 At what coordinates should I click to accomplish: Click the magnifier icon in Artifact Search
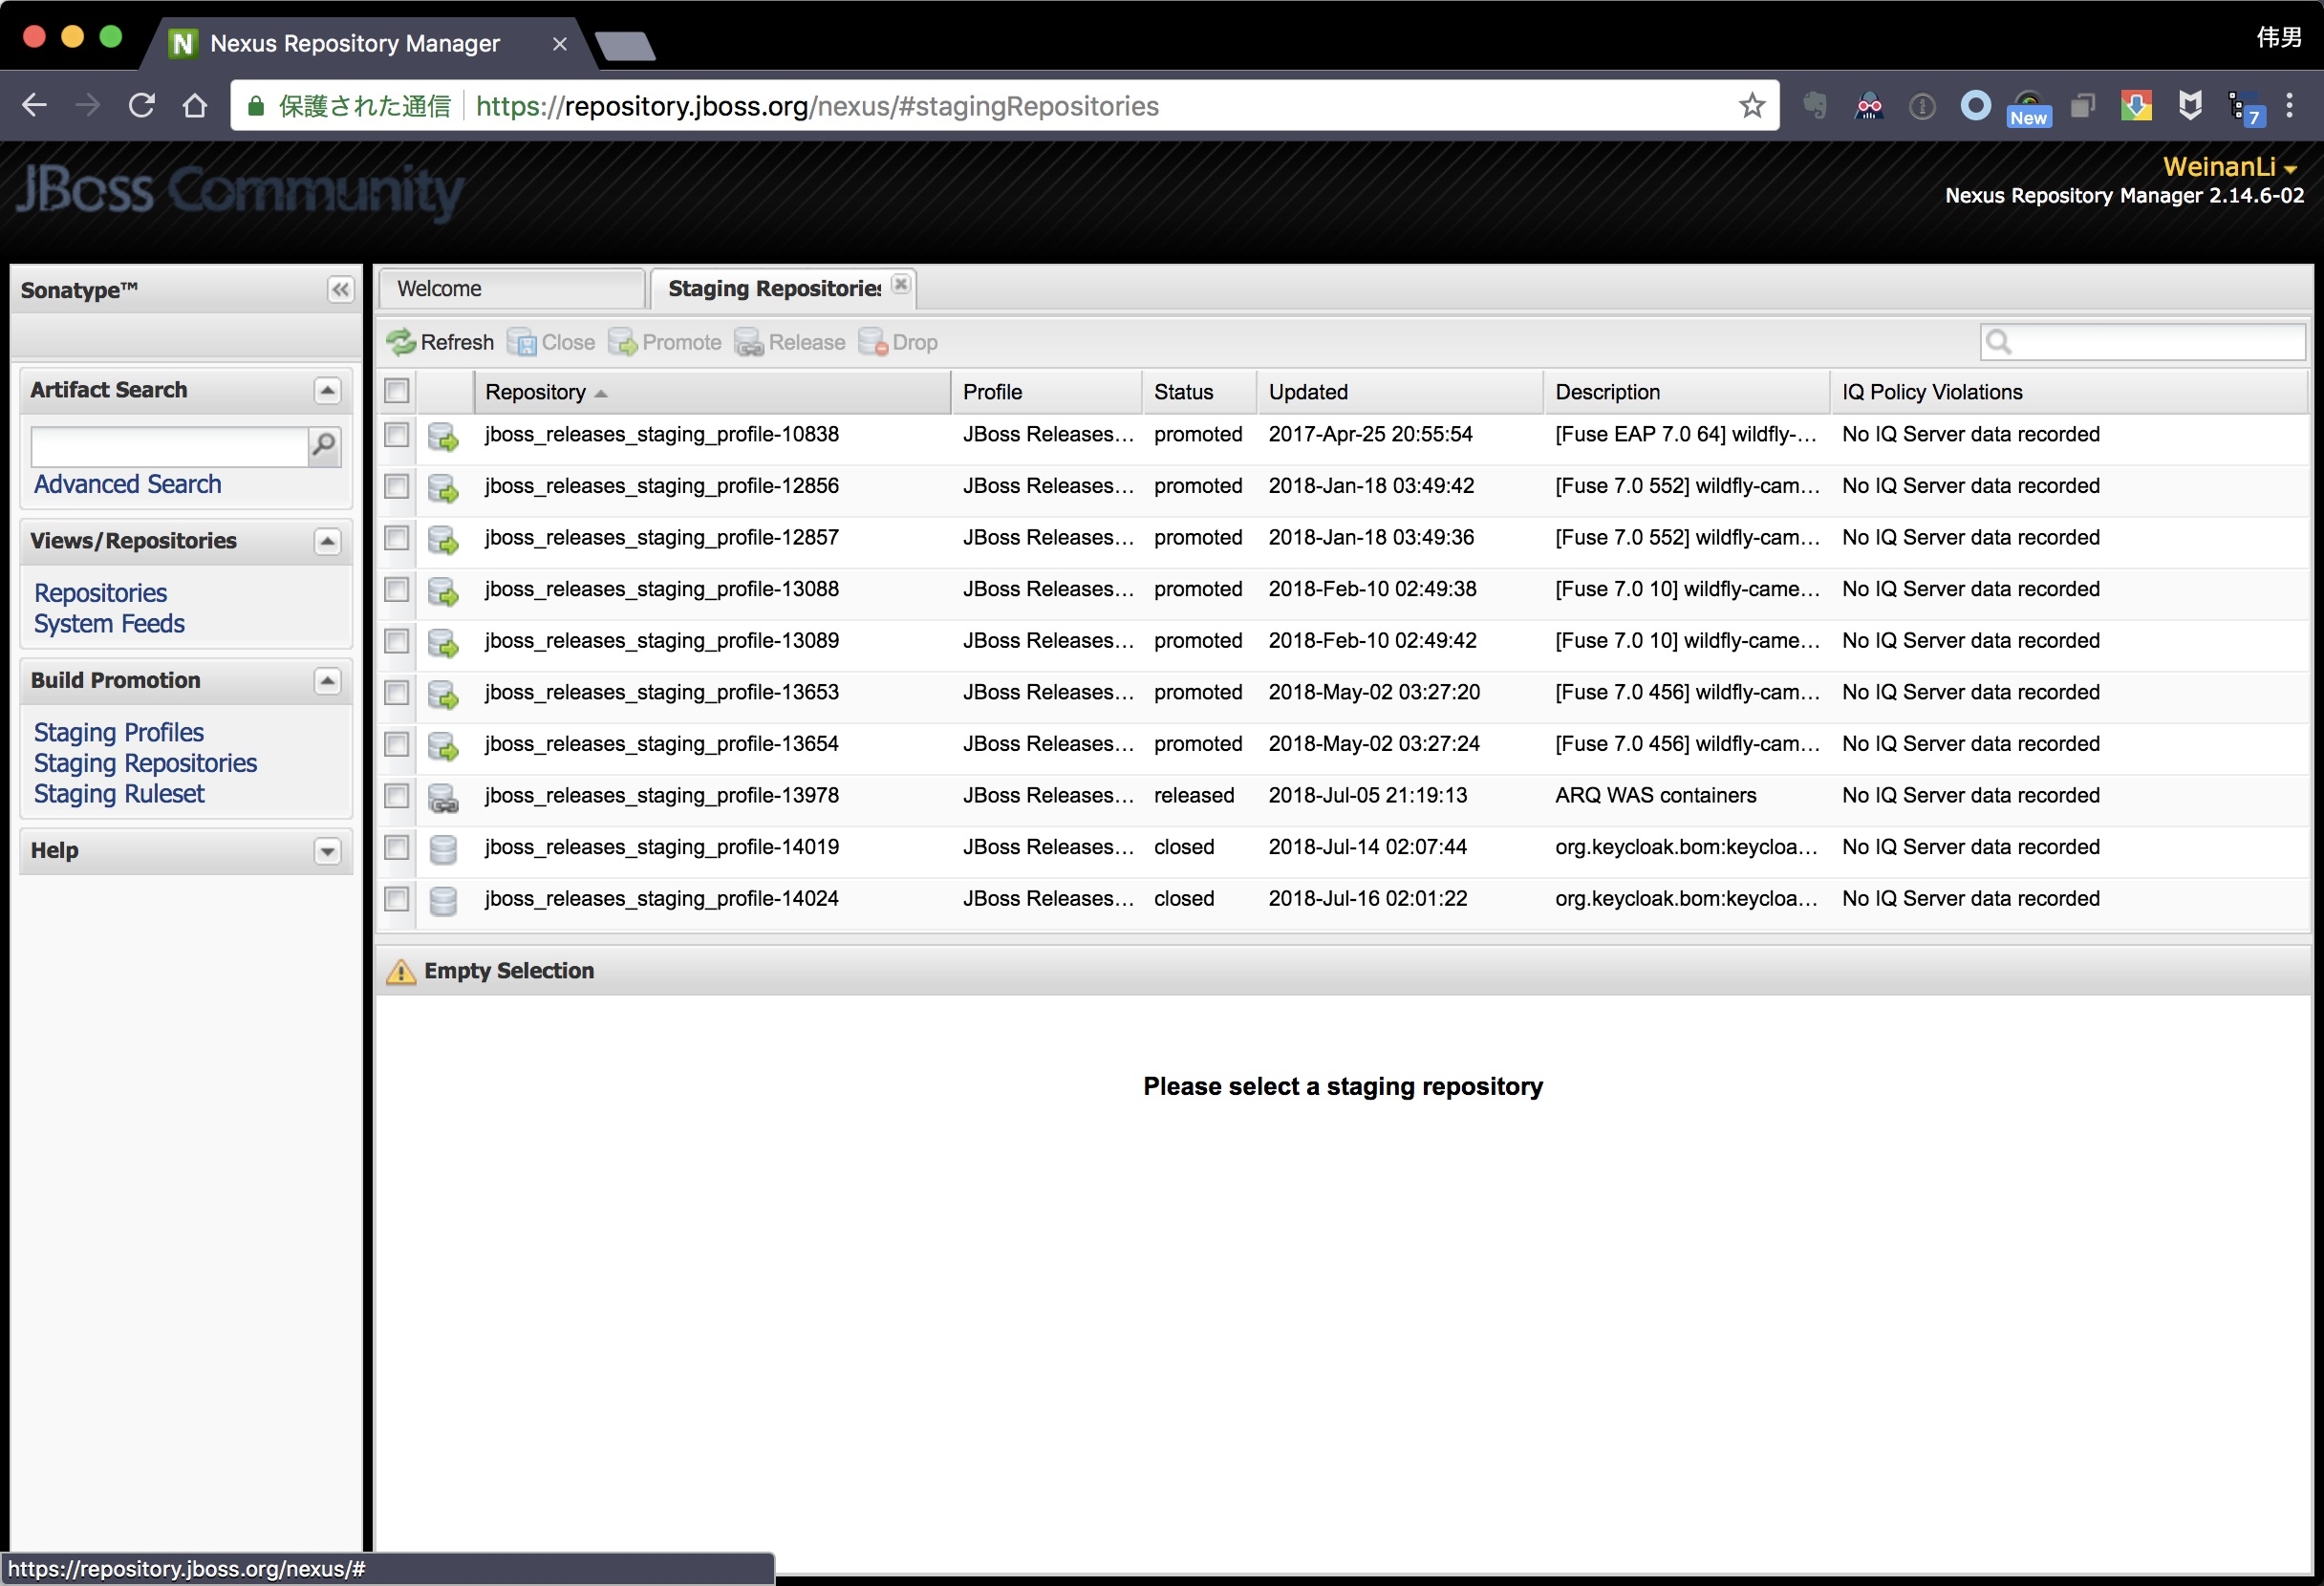click(x=324, y=445)
